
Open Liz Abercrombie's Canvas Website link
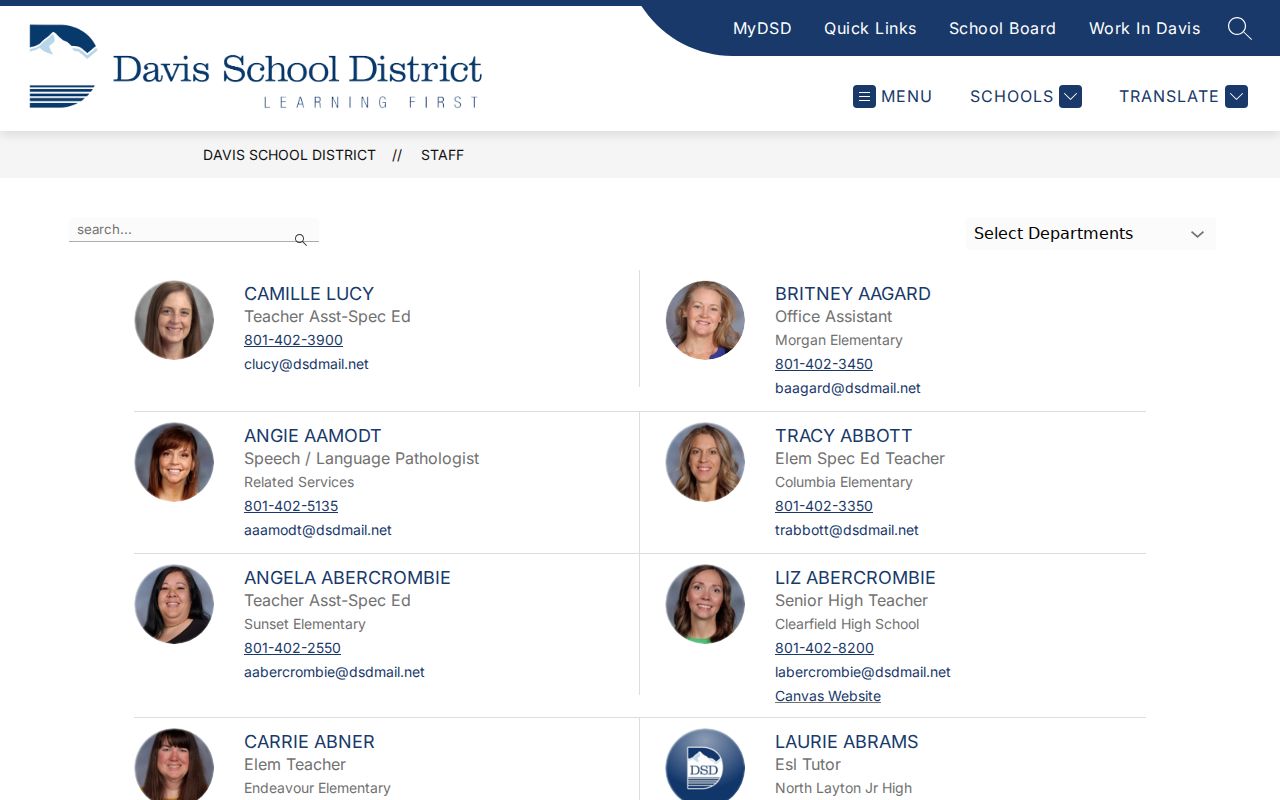pos(828,696)
